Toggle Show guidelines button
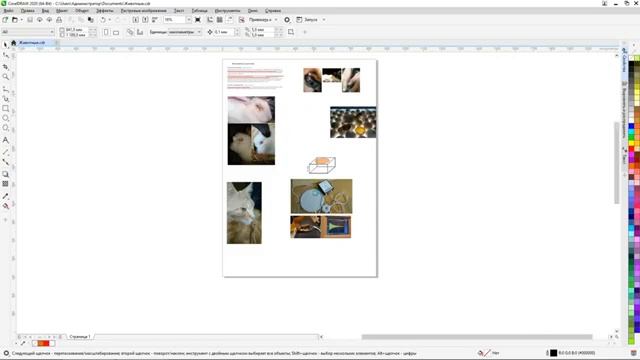The image size is (640, 360). 229,20
